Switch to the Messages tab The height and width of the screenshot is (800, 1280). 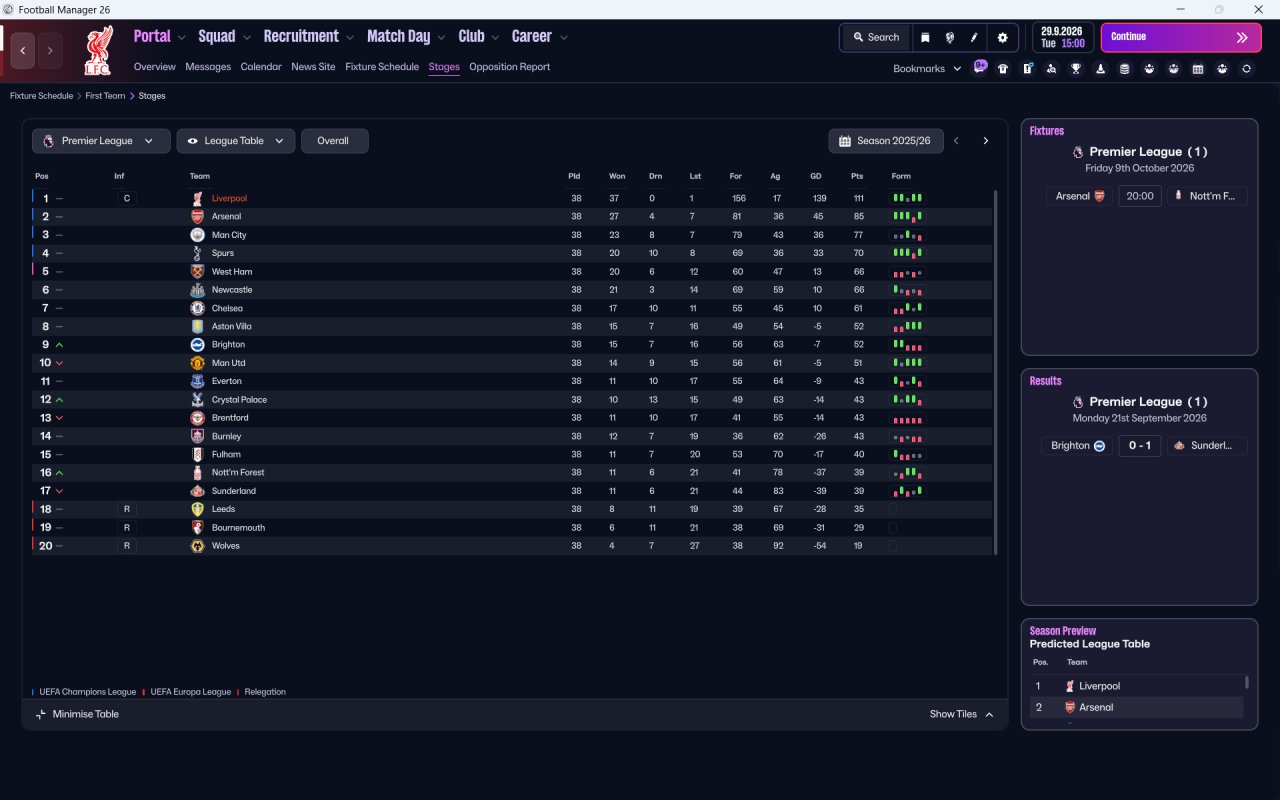(x=208, y=67)
